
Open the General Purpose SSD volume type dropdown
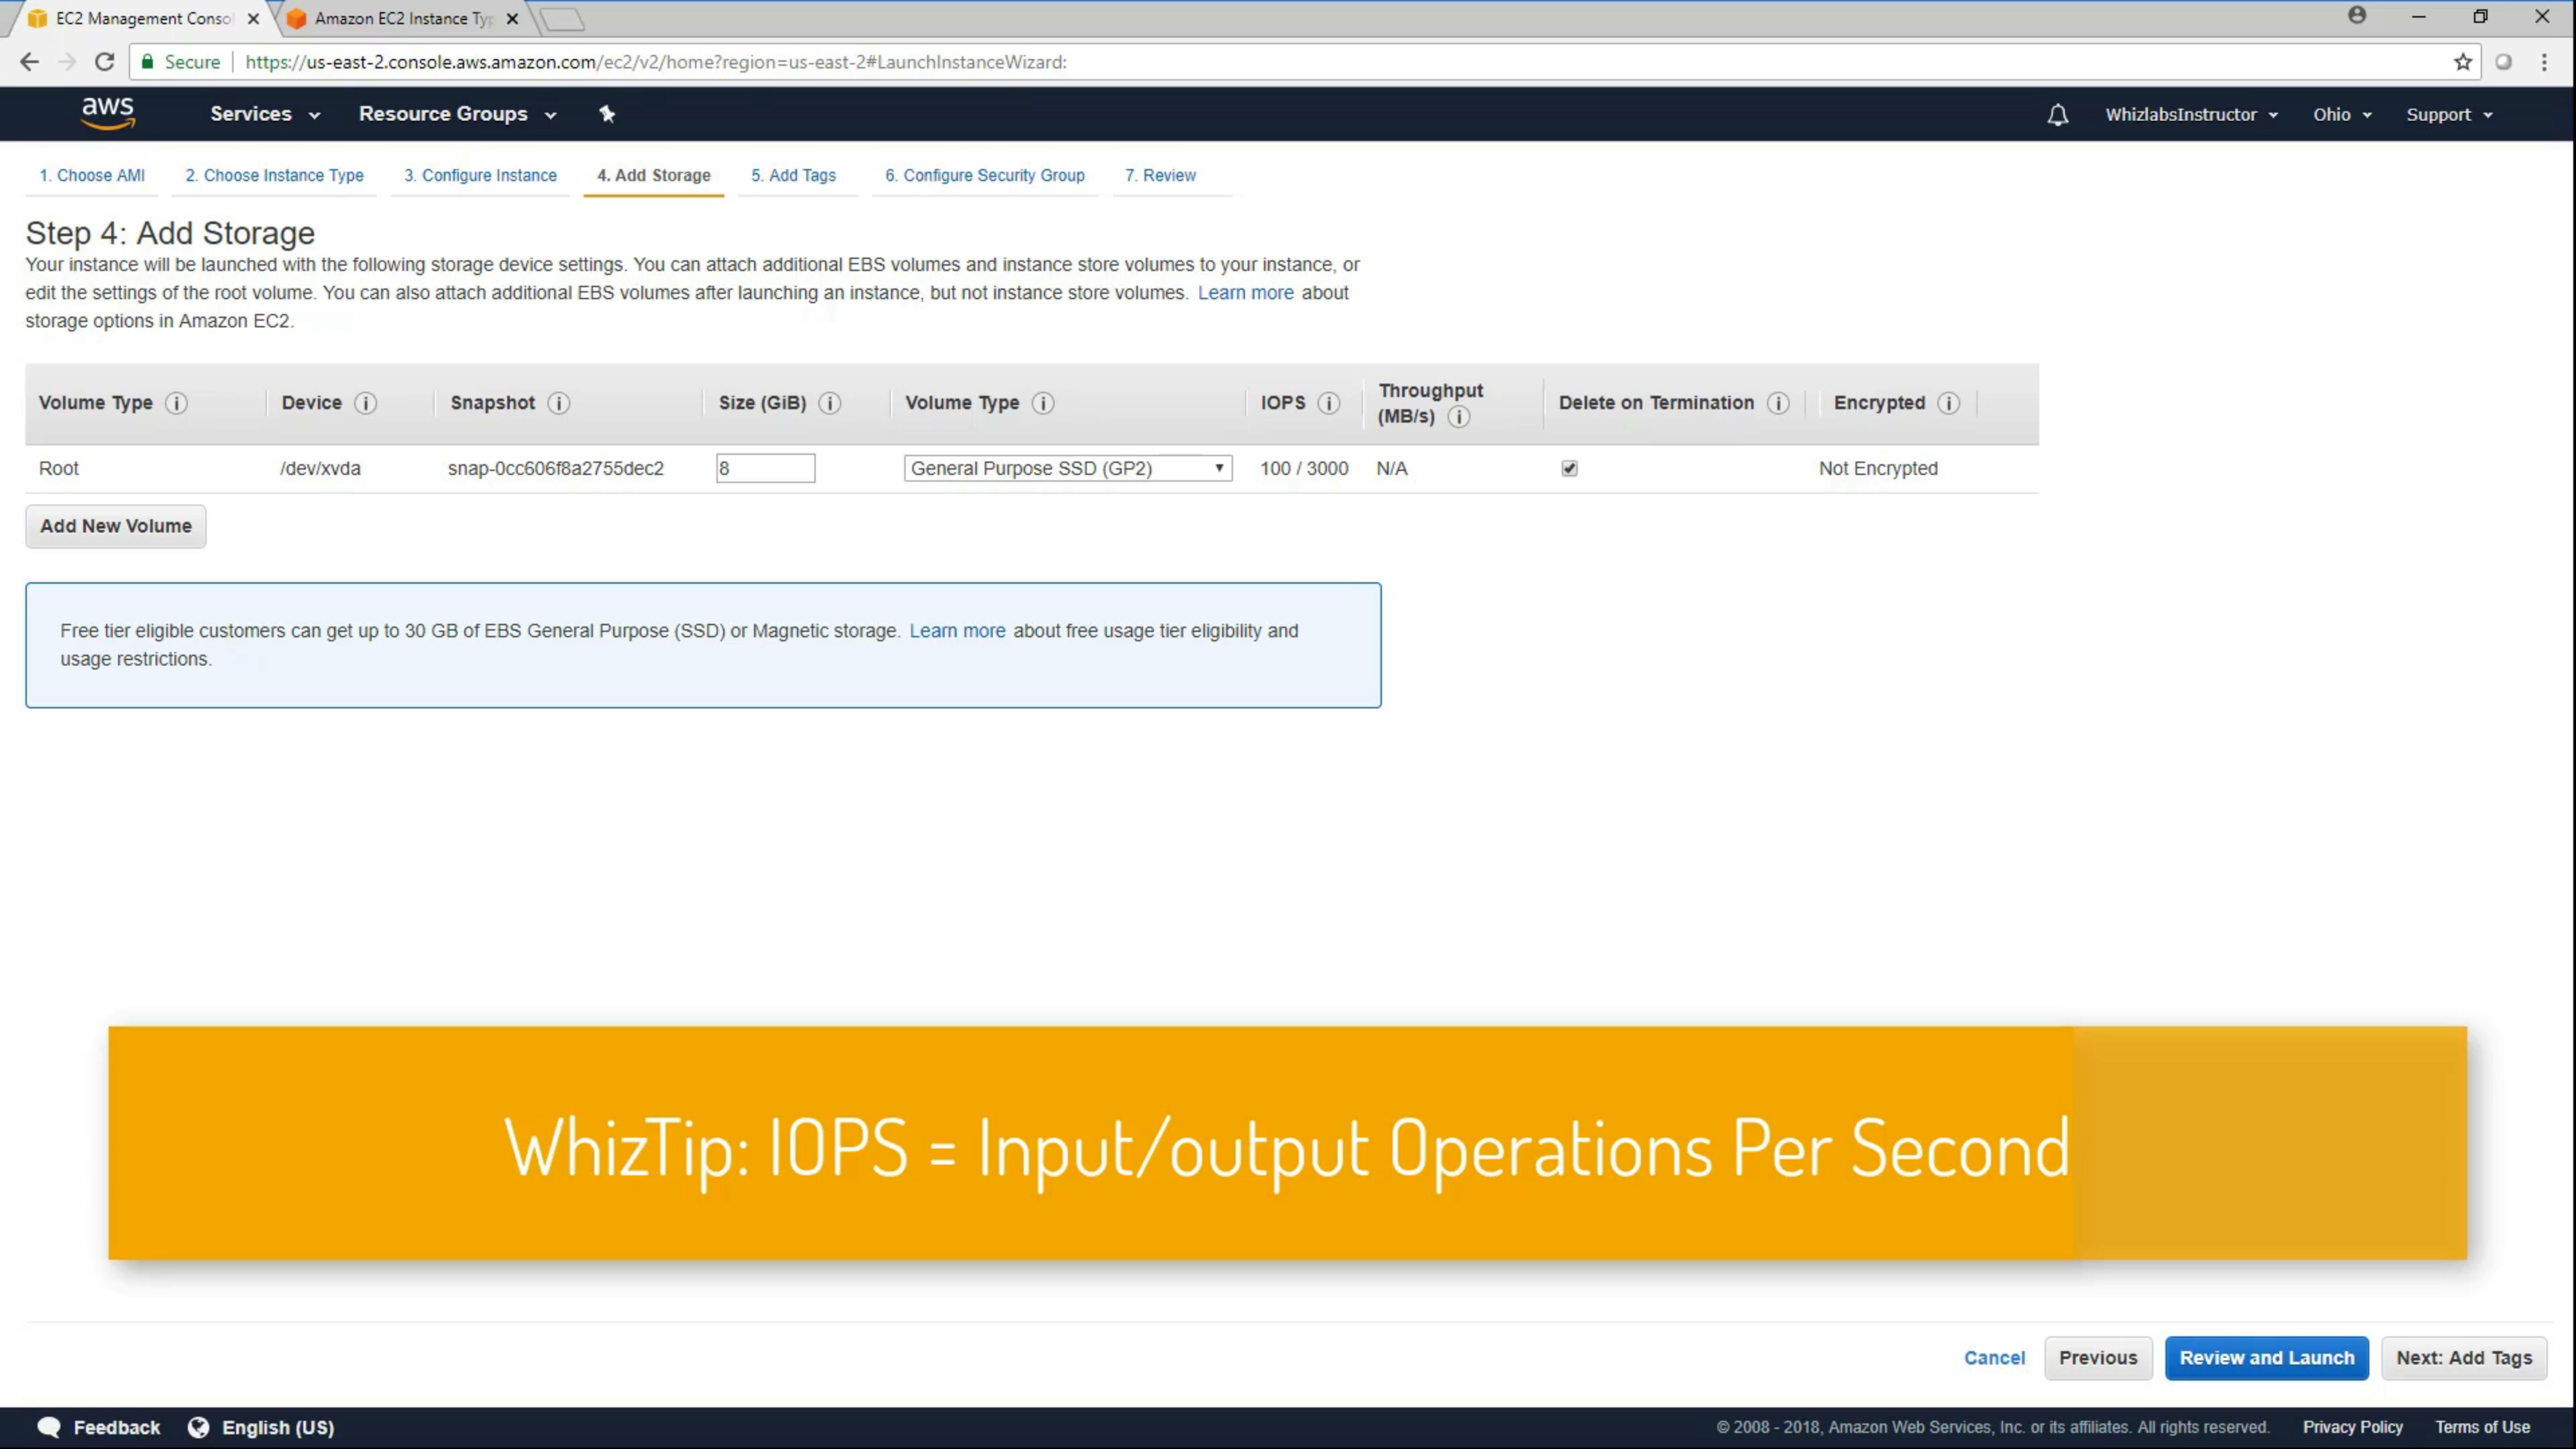click(1067, 468)
